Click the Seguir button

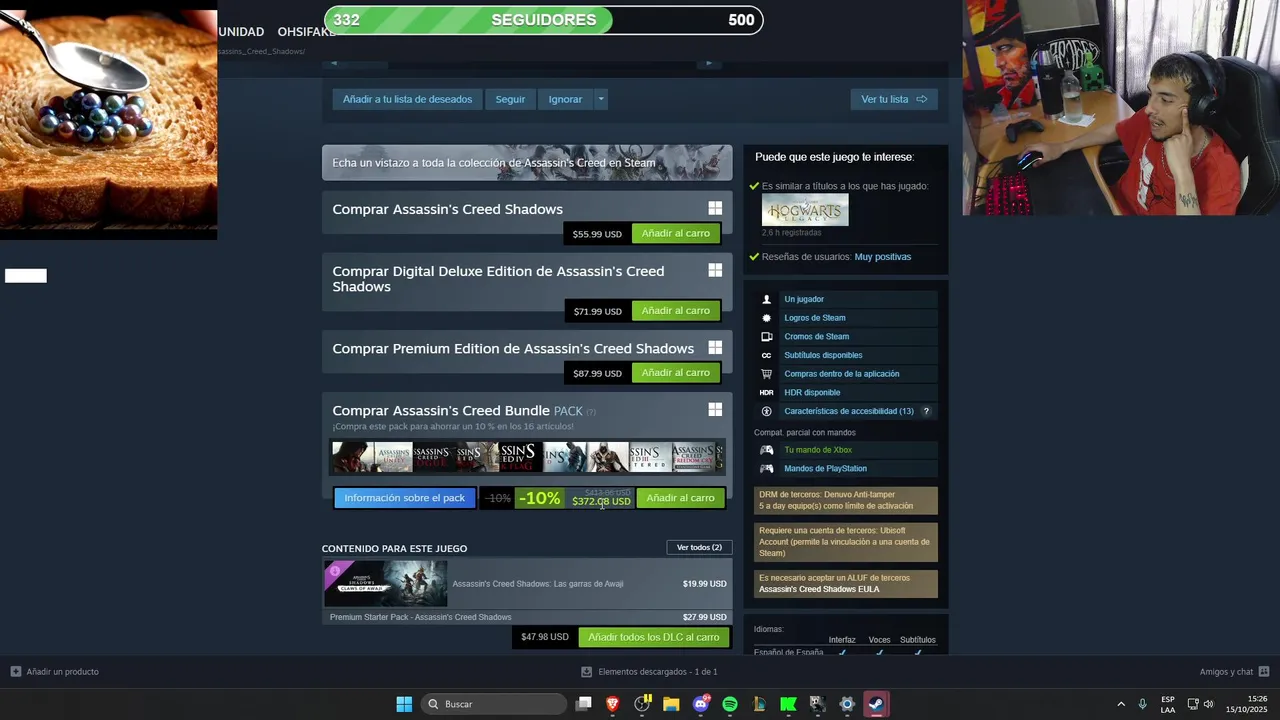[510, 99]
